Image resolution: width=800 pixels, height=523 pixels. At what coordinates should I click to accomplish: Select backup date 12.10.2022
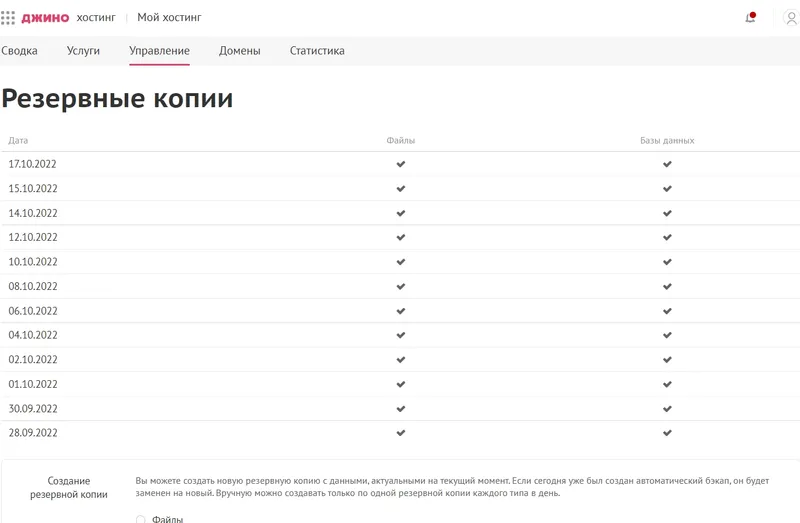pos(33,237)
